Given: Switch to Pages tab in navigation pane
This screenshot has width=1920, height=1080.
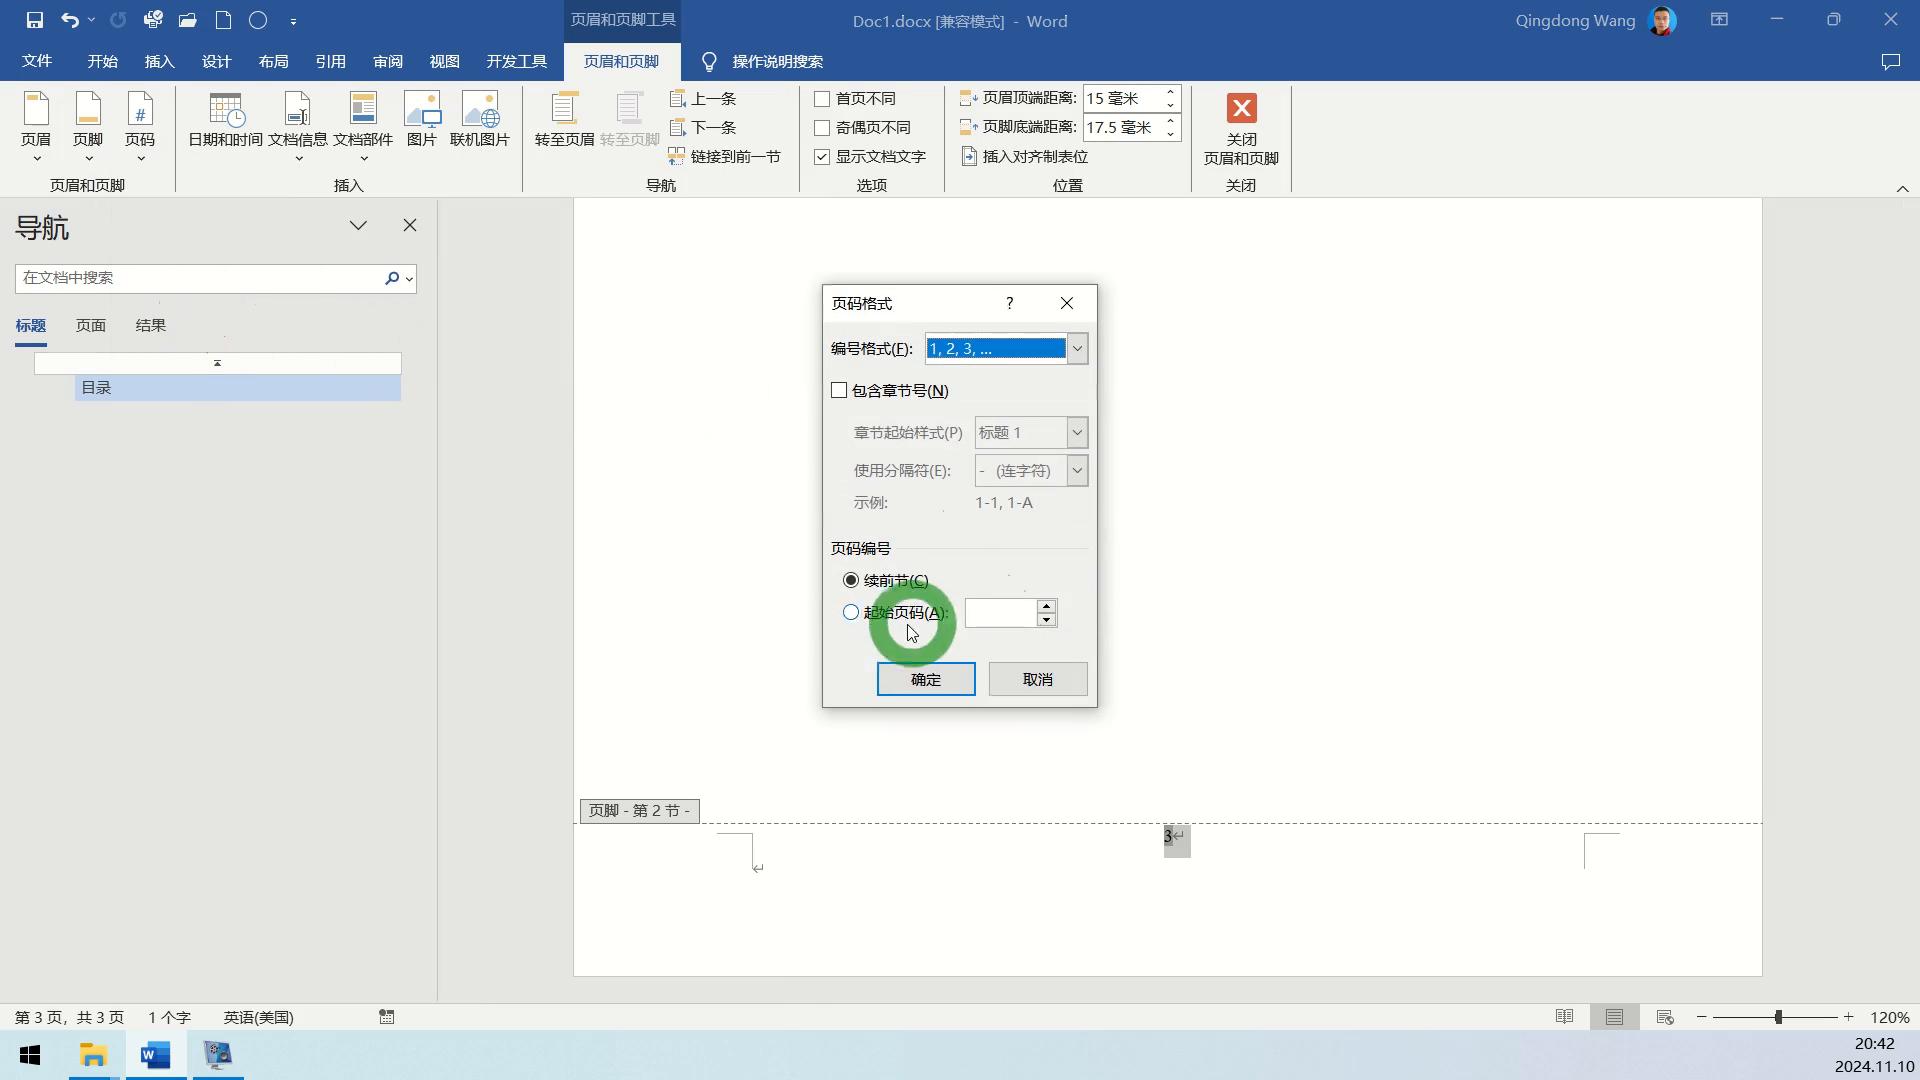Looking at the screenshot, I should 90,326.
